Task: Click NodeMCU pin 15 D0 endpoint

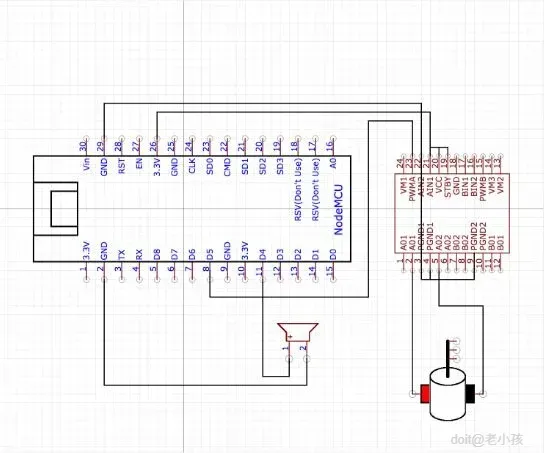Action: pos(333,280)
